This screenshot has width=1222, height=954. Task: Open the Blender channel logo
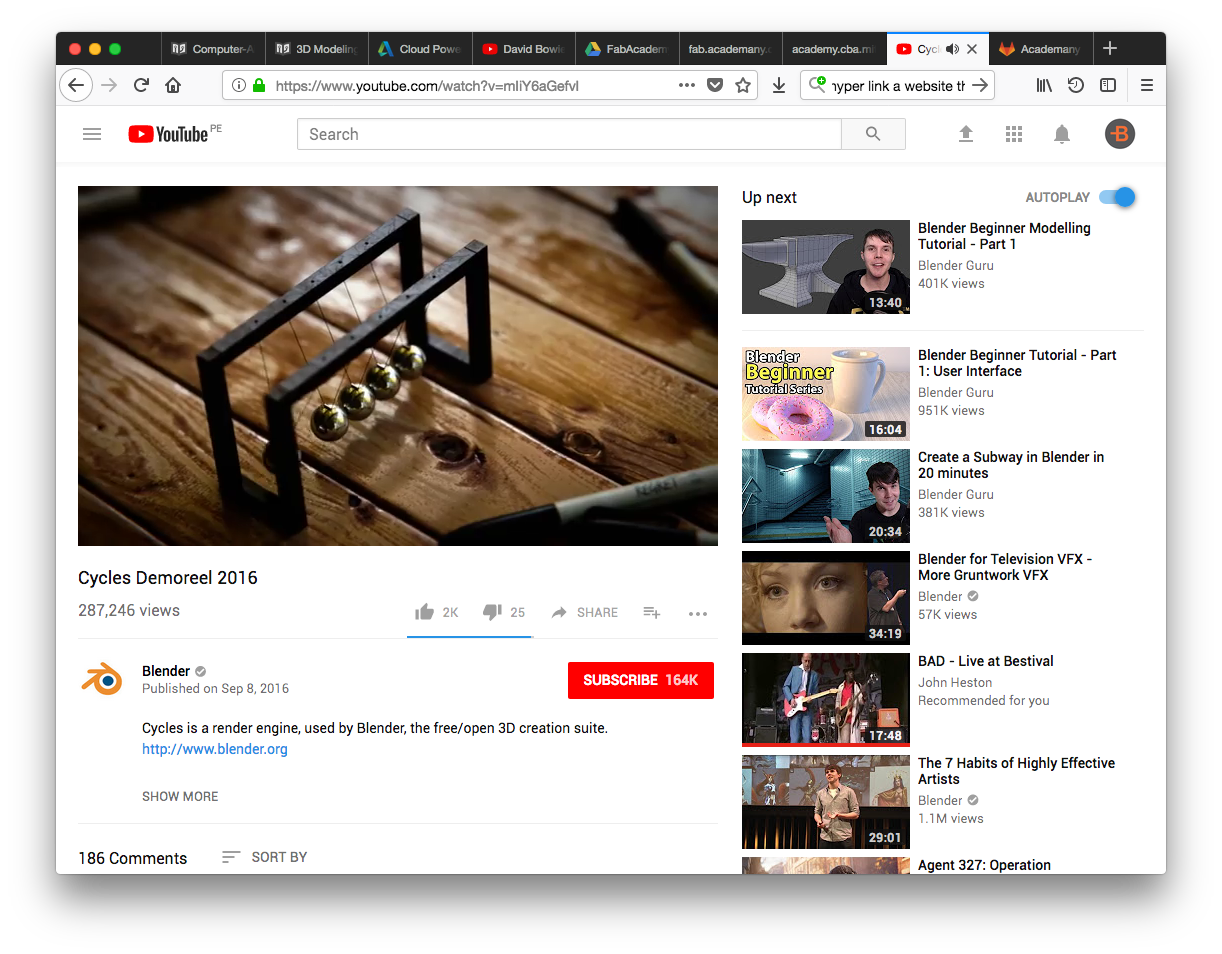click(x=101, y=680)
